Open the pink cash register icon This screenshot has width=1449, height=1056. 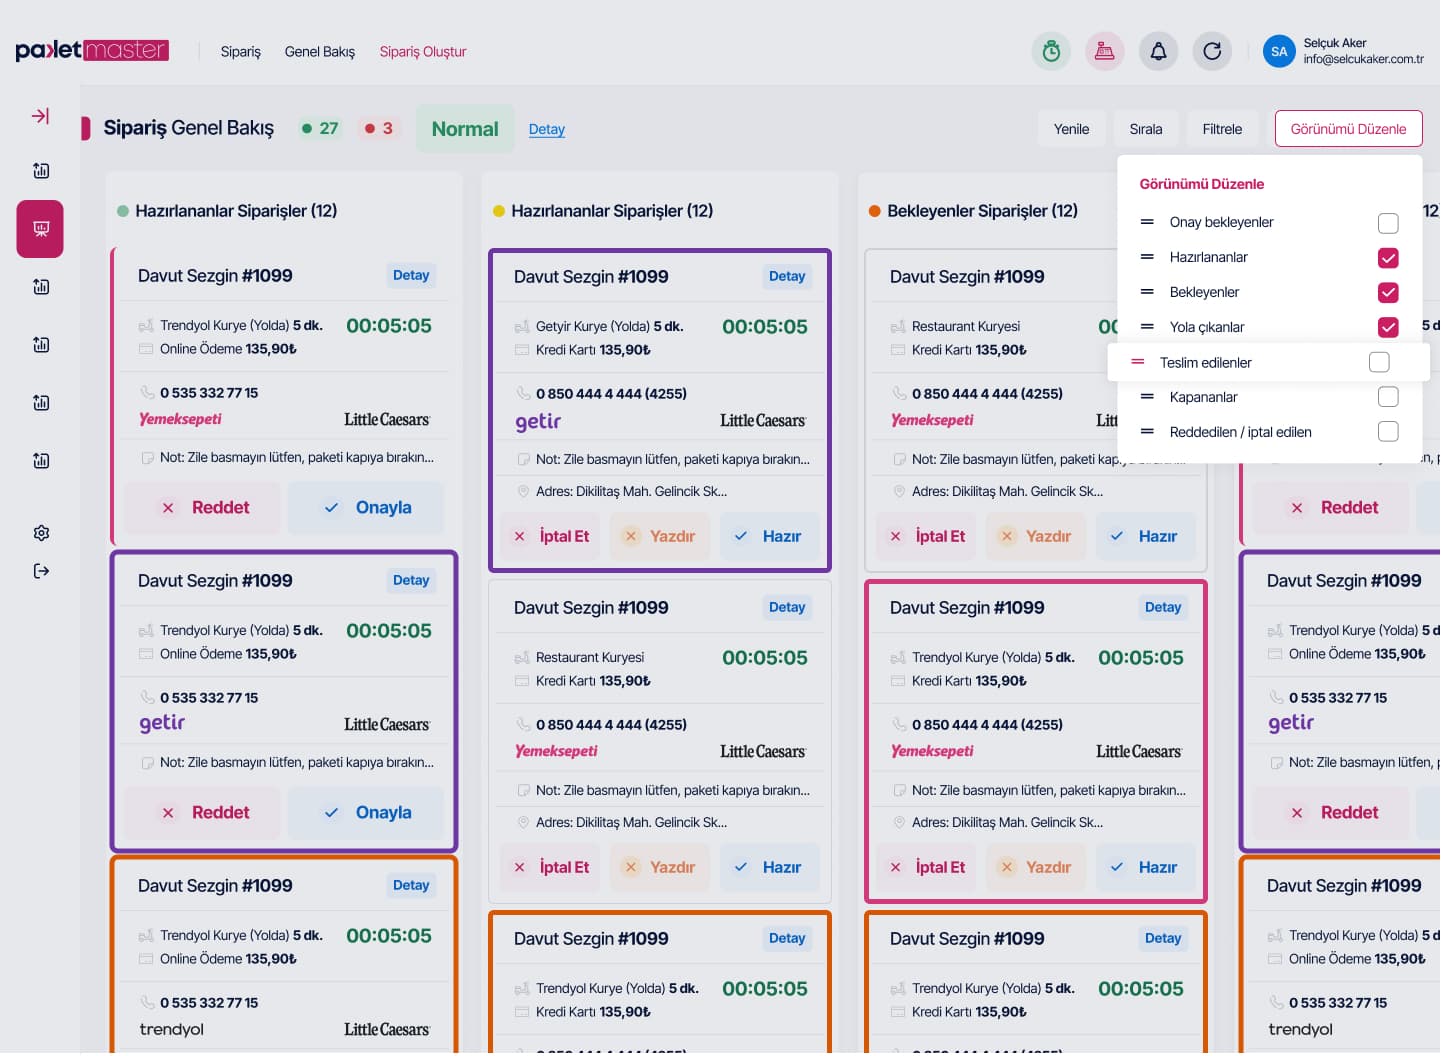1105,51
